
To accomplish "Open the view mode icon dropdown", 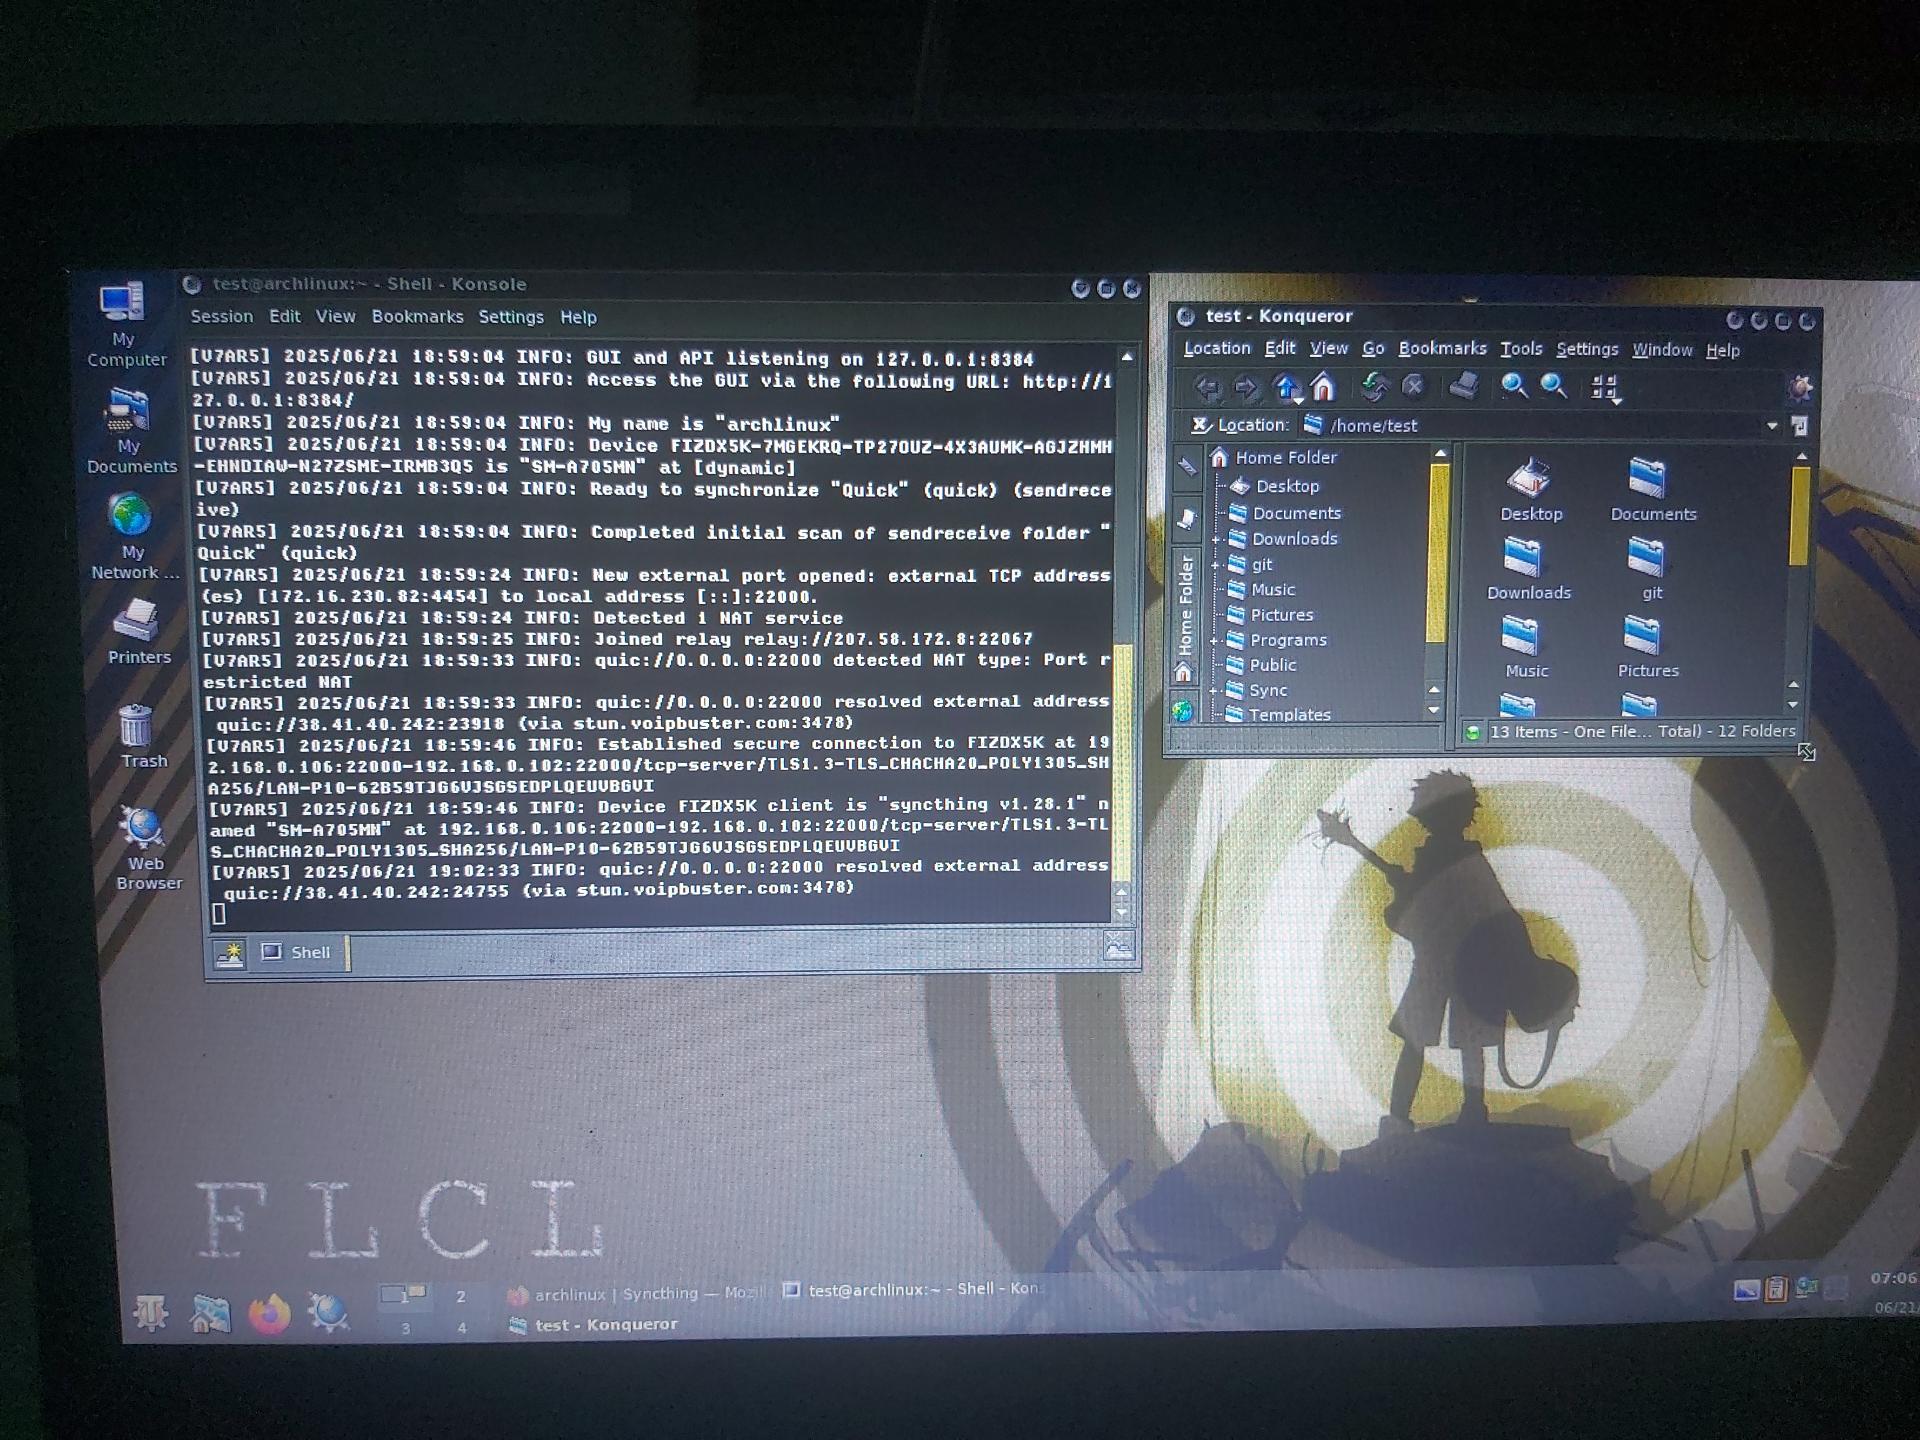I will (x=1605, y=388).
